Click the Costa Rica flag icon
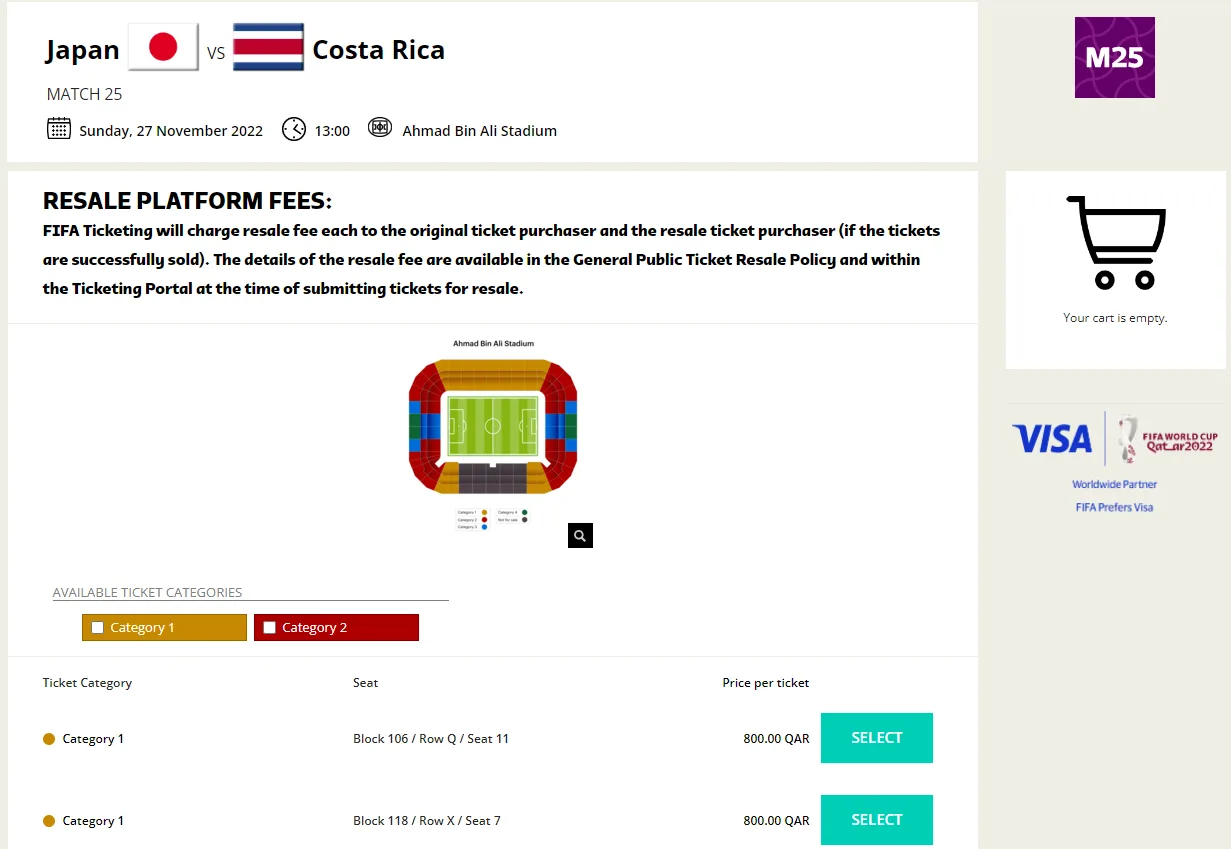1231x849 pixels. coord(268,47)
